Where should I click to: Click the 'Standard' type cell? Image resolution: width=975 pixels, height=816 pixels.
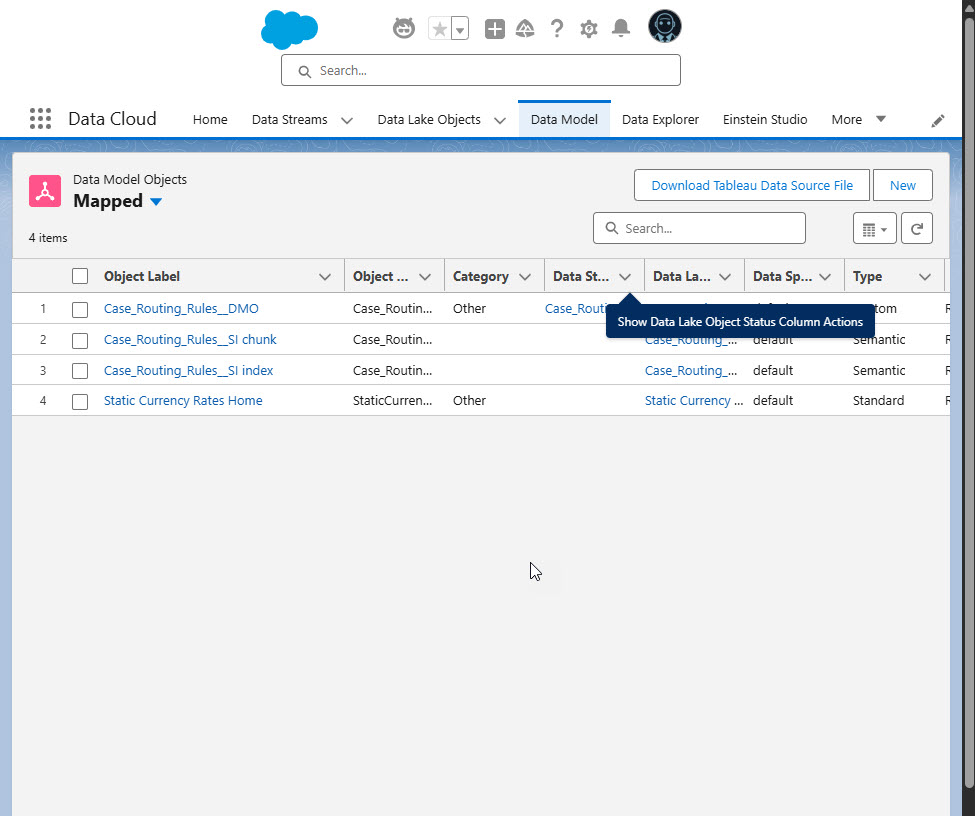coord(878,401)
